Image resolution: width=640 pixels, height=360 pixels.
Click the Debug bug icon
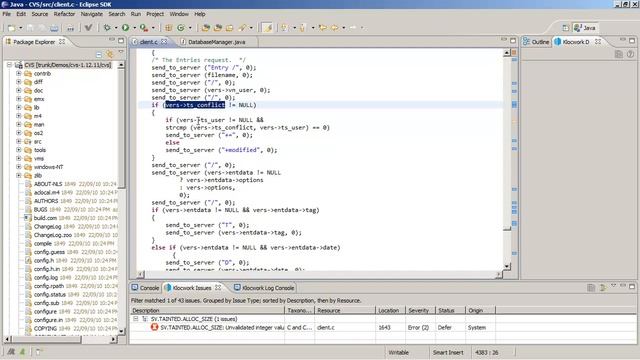coord(107,28)
